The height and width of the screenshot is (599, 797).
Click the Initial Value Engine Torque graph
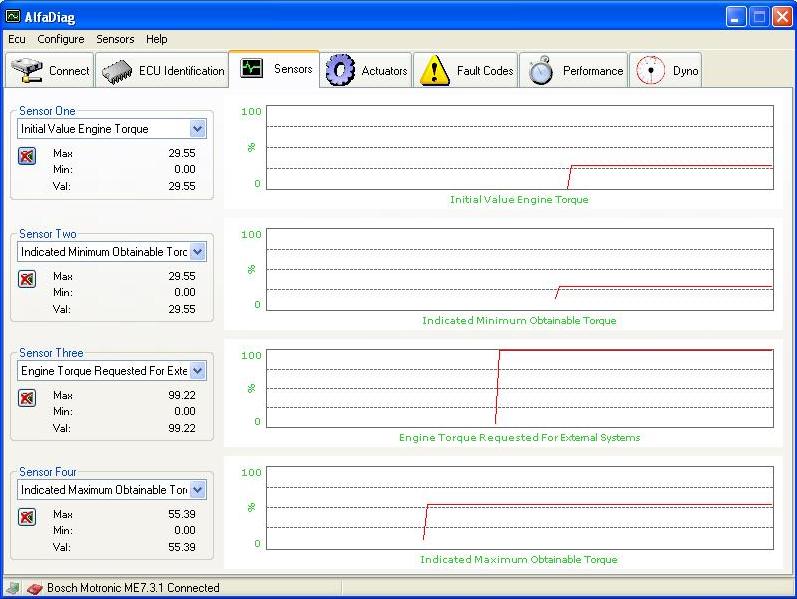click(x=520, y=147)
